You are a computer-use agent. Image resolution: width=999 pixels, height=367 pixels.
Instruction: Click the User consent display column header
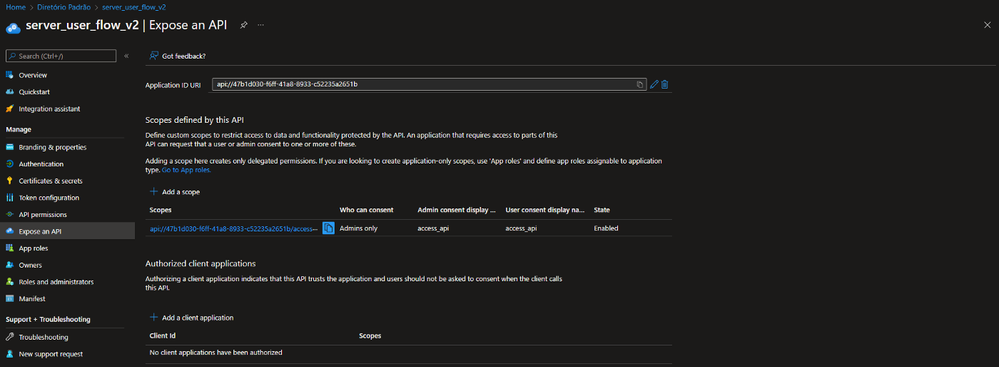click(545, 210)
